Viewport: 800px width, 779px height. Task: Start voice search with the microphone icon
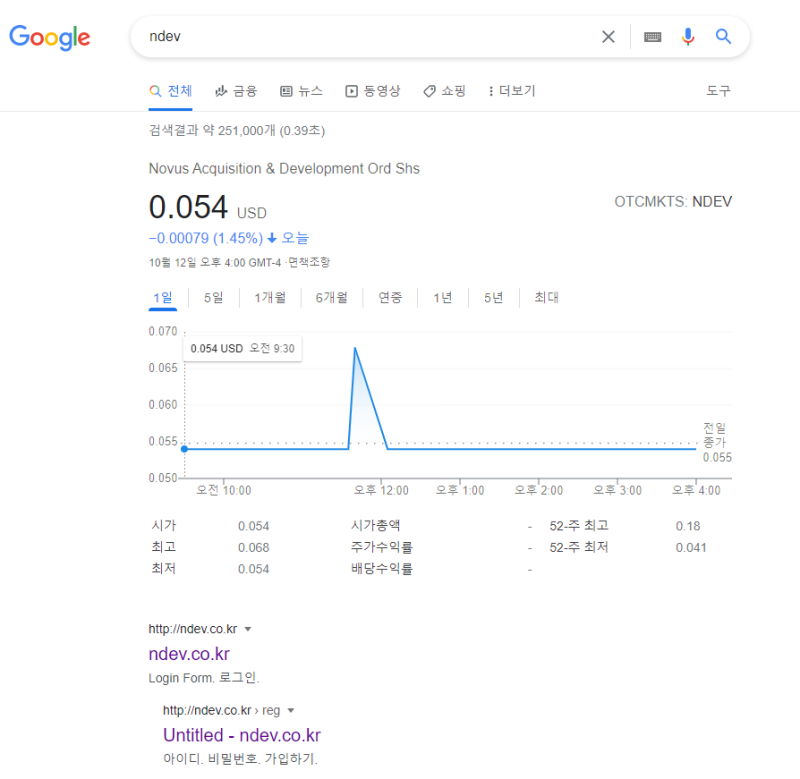(688, 37)
